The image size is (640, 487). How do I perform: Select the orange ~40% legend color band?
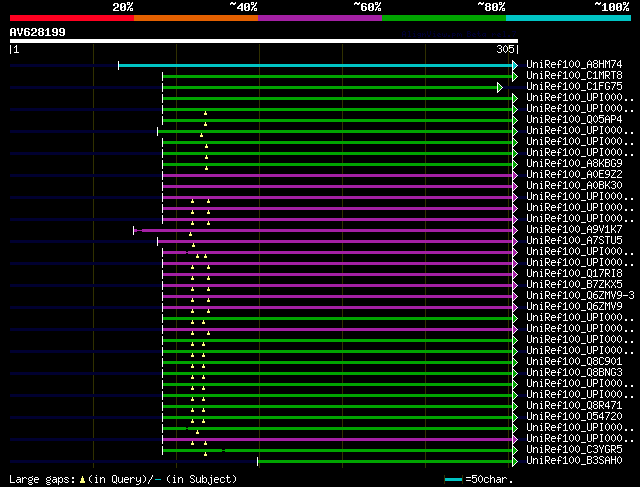coord(195,17)
